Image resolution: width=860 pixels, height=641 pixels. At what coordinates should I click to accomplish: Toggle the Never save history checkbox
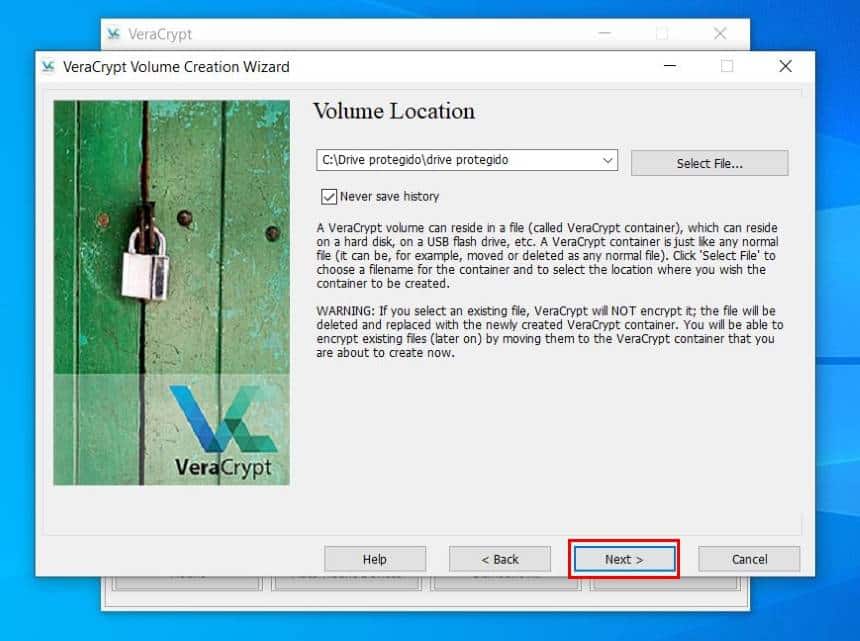click(329, 196)
